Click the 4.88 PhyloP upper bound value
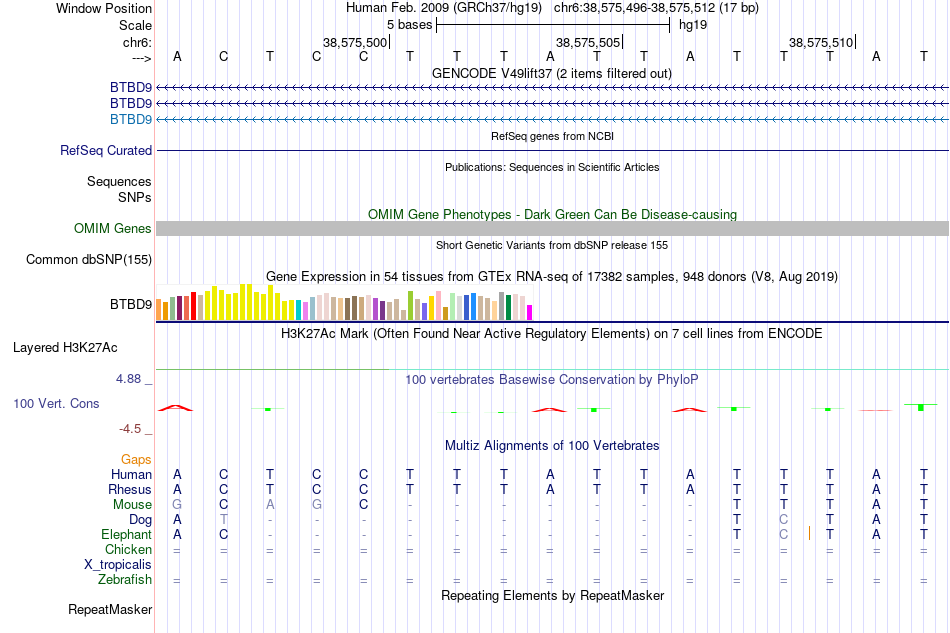The height and width of the screenshot is (633, 950). point(128,379)
